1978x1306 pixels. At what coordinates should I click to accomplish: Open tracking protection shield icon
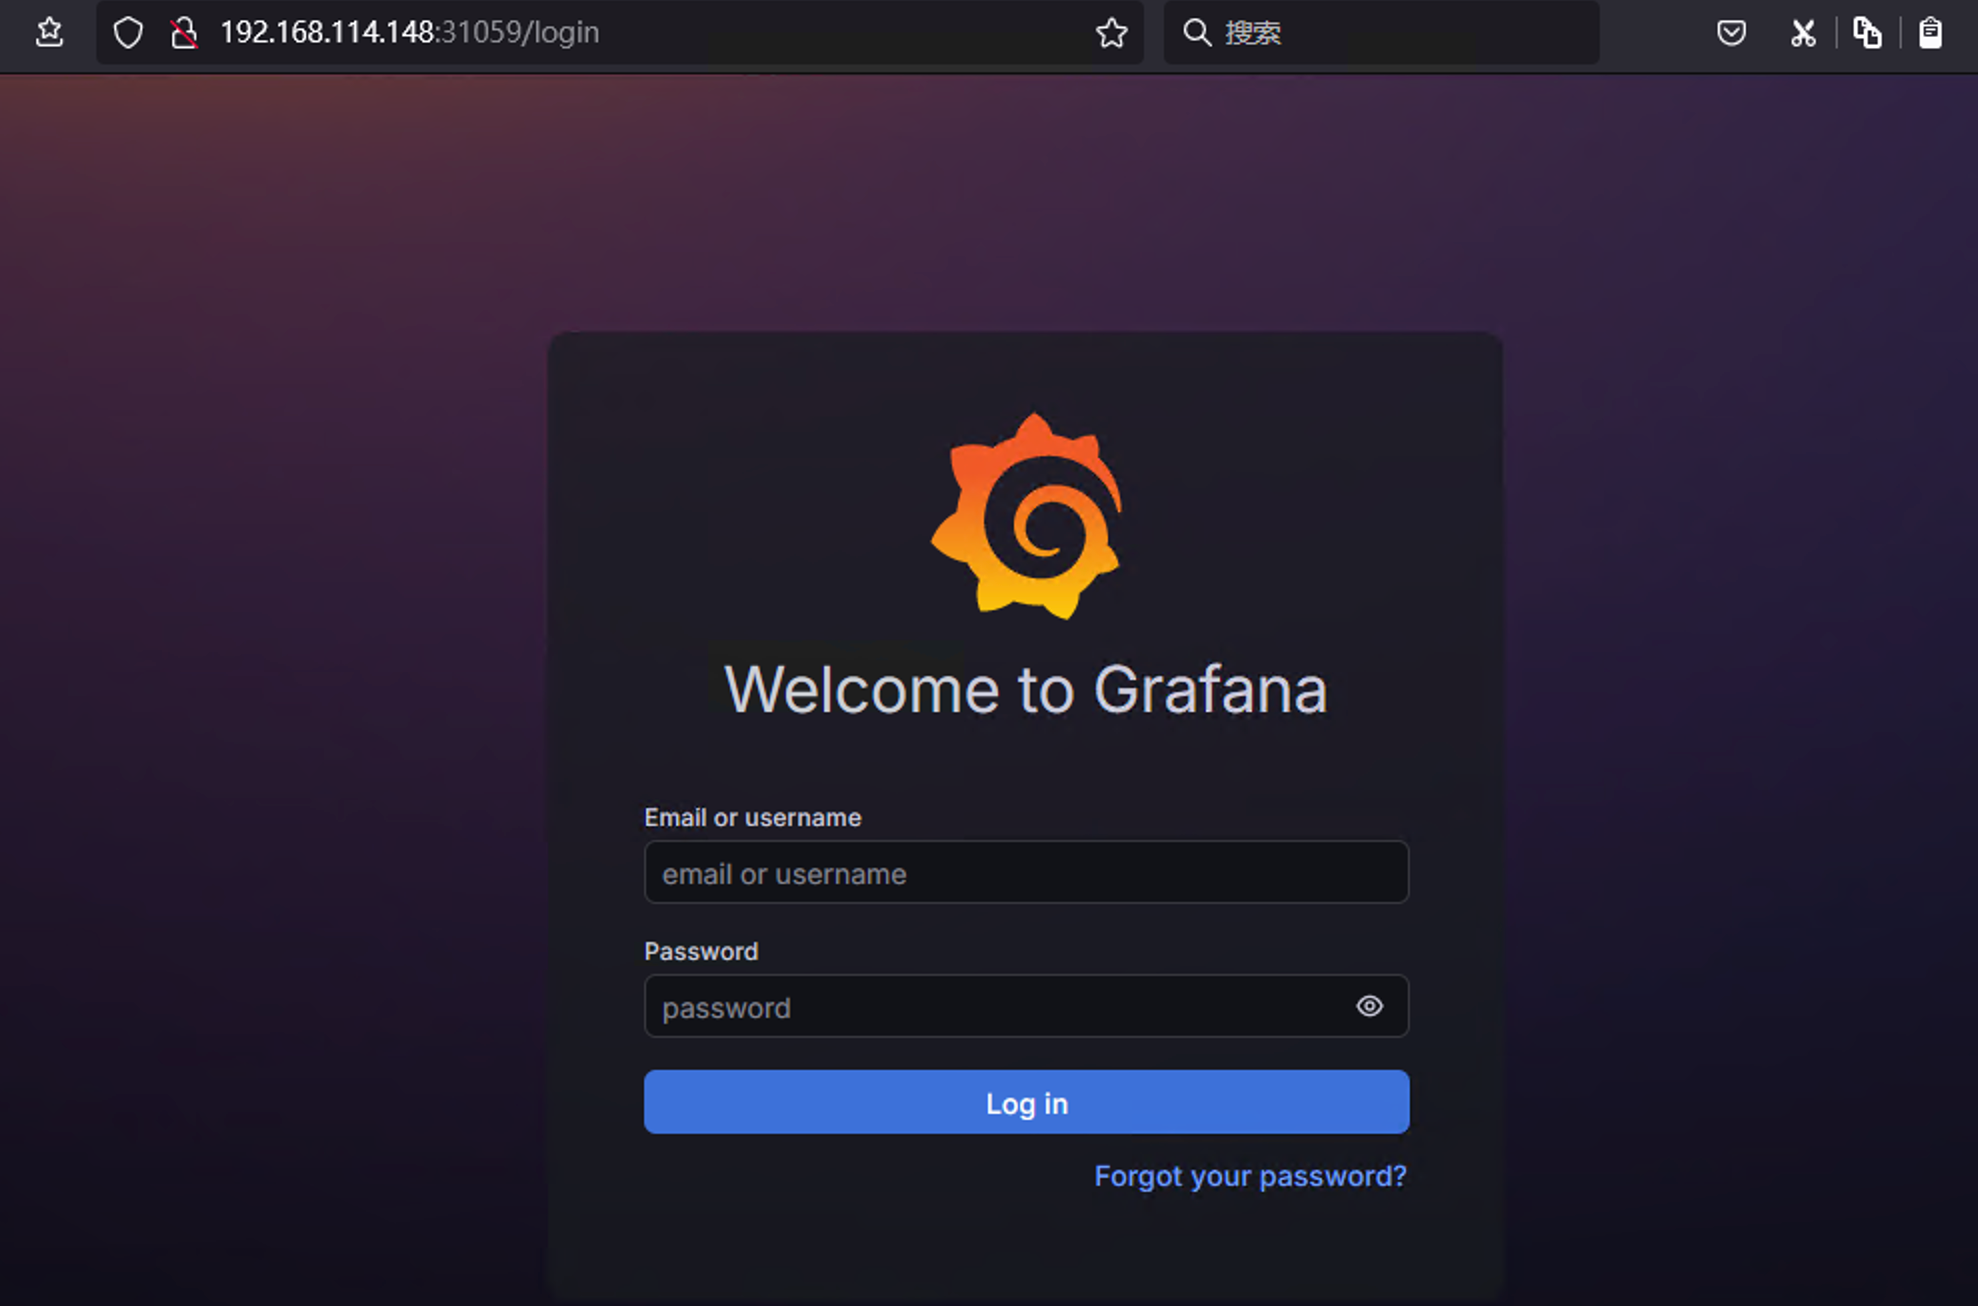click(x=128, y=33)
